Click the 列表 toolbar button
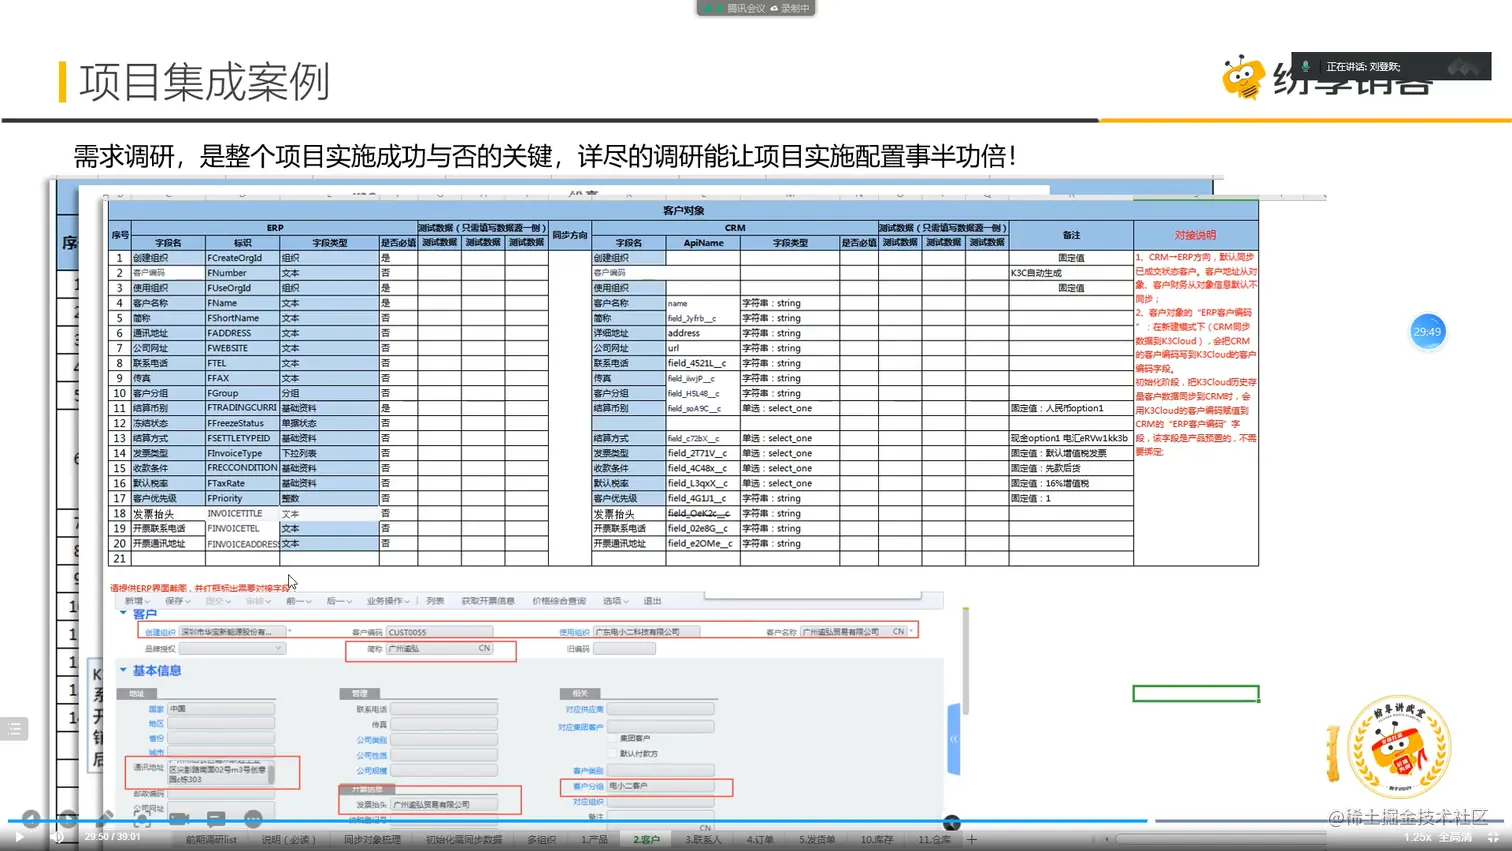 (x=435, y=601)
